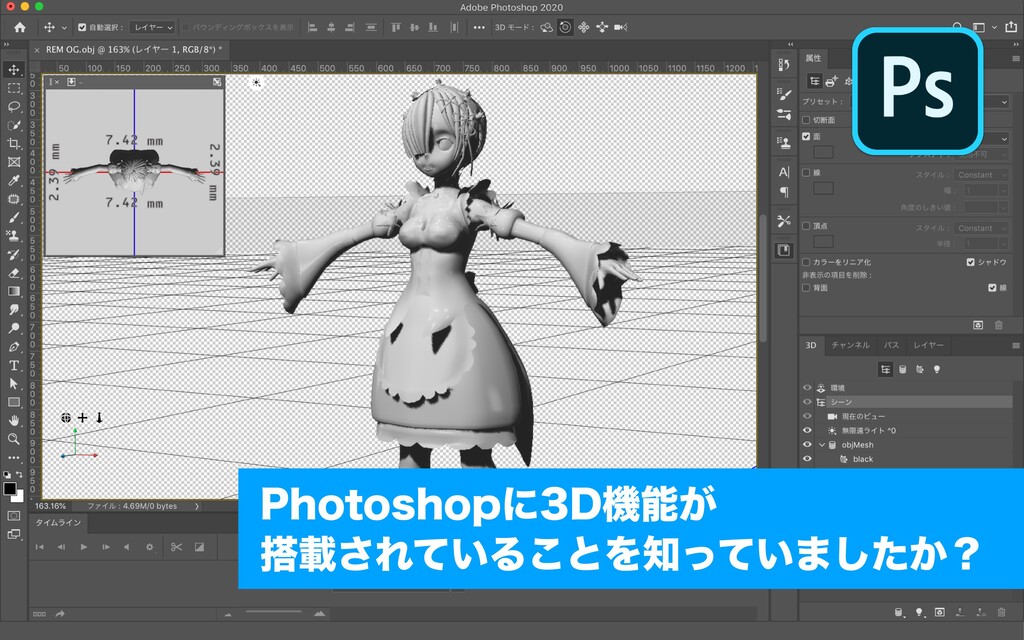This screenshot has width=1024, height=640.
Task: Choose the 3D pan camera mode icon
Action: (584, 27)
